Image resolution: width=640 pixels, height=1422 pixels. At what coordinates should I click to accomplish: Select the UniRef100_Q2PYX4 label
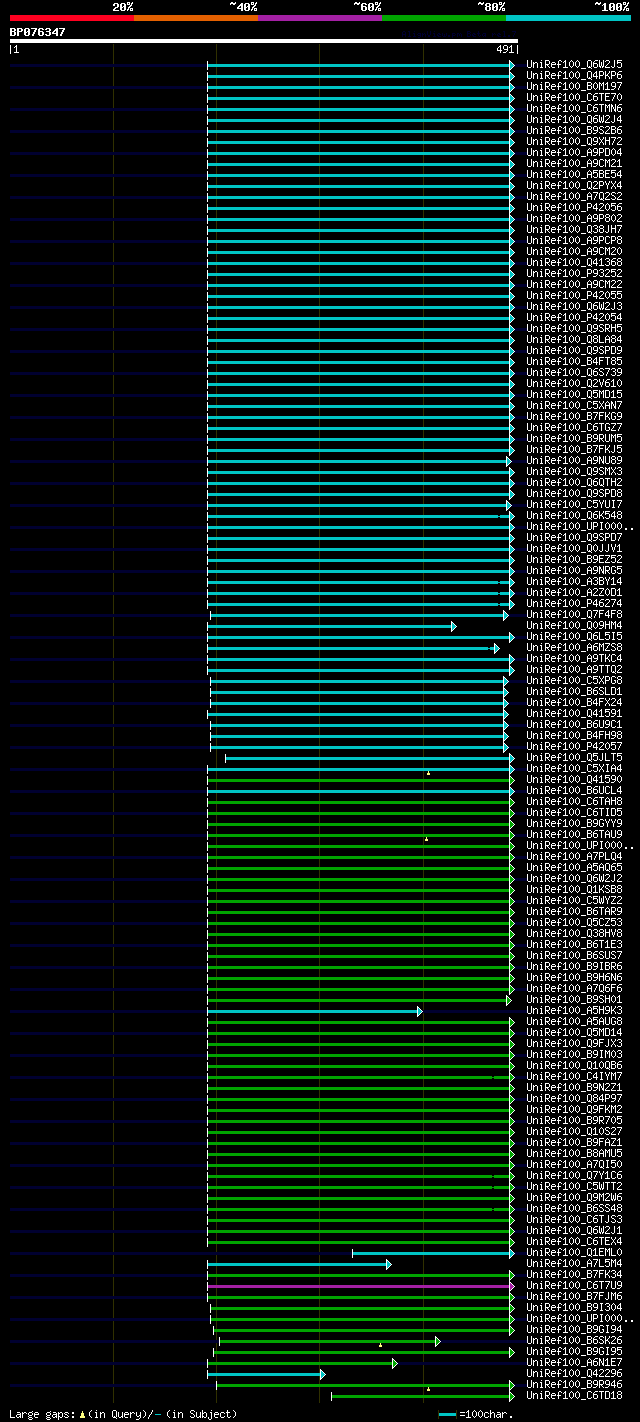coord(574,185)
